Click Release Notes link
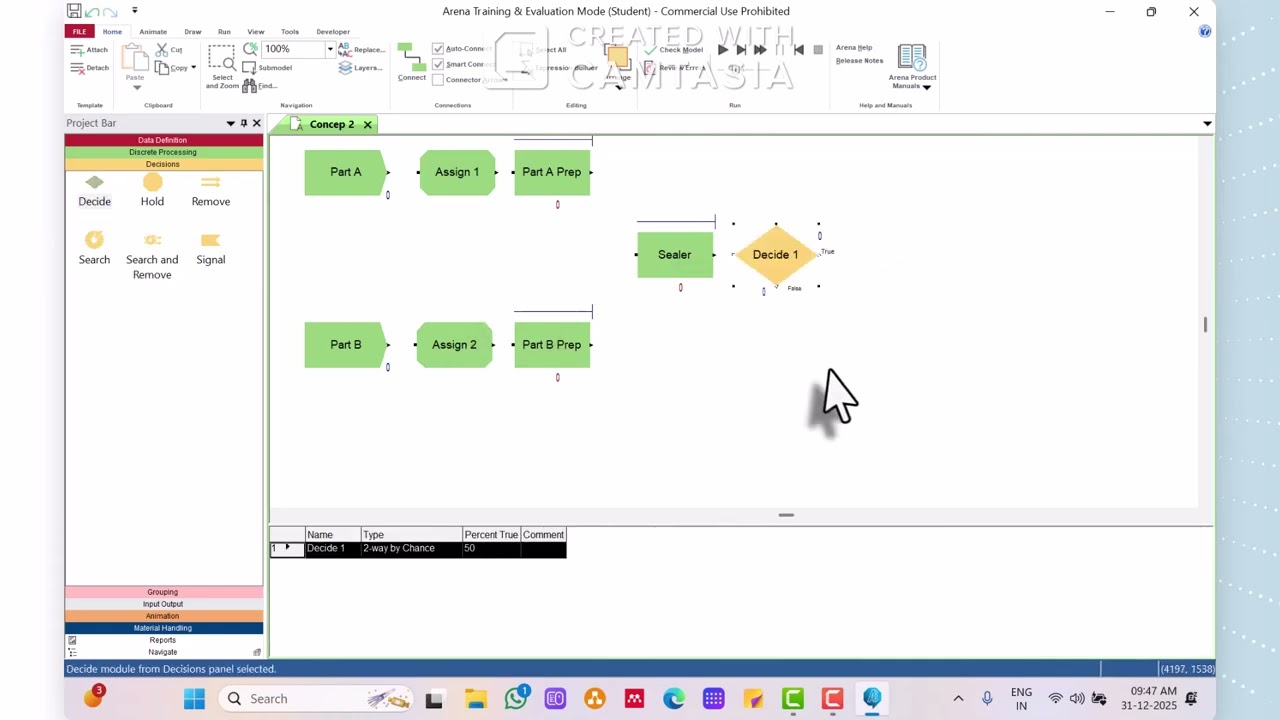The image size is (1280, 720). [x=859, y=61]
